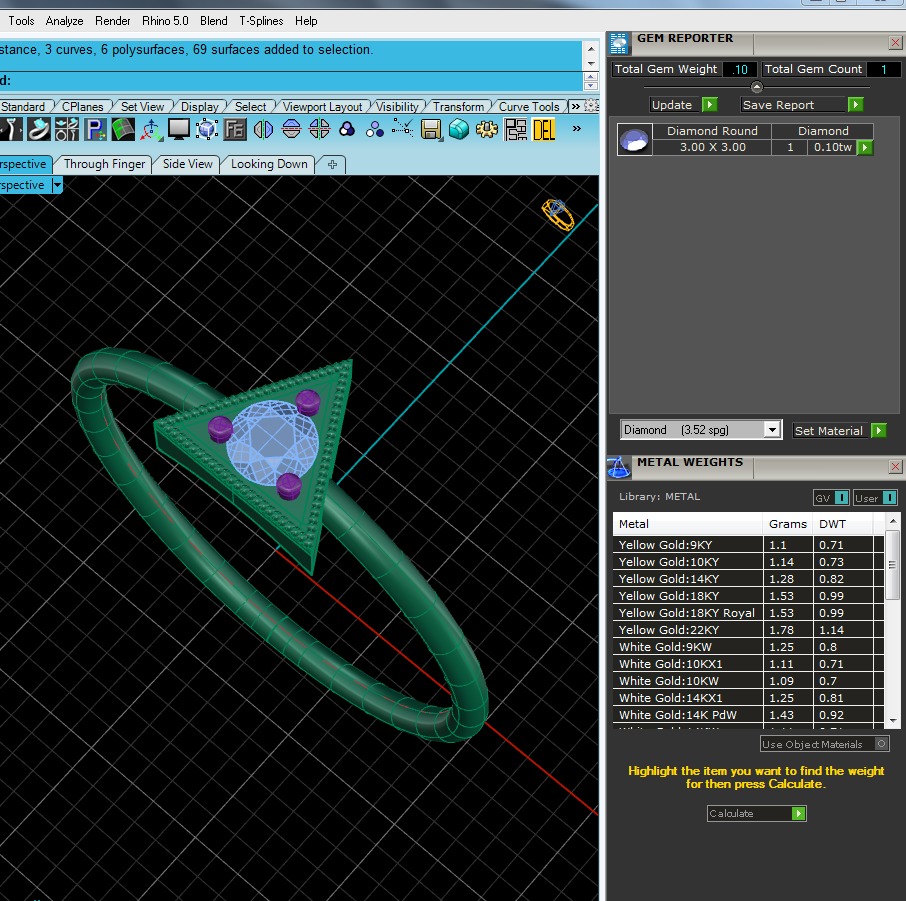
Task: Click the command history scroll down arrow
Action: (591, 64)
